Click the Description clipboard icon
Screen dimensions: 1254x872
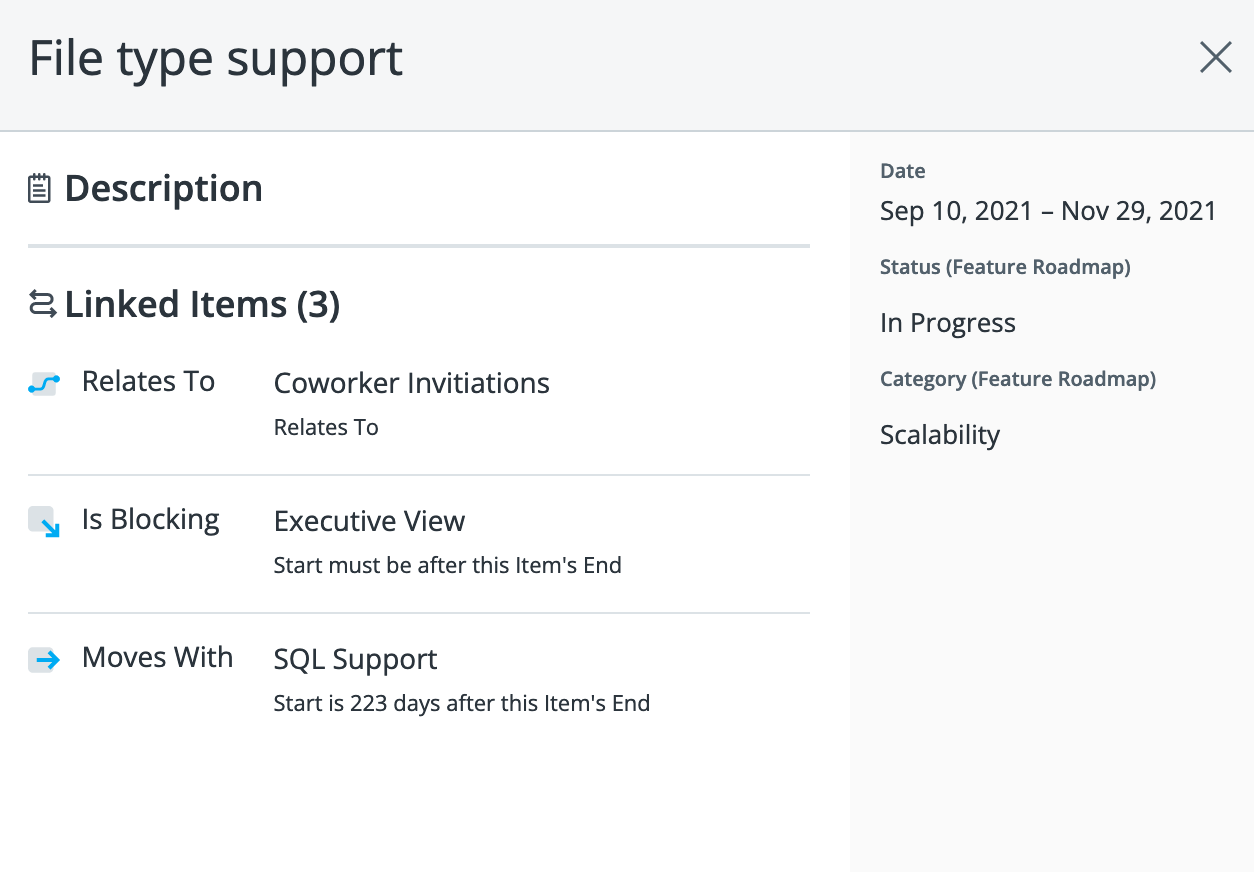[x=39, y=189]
